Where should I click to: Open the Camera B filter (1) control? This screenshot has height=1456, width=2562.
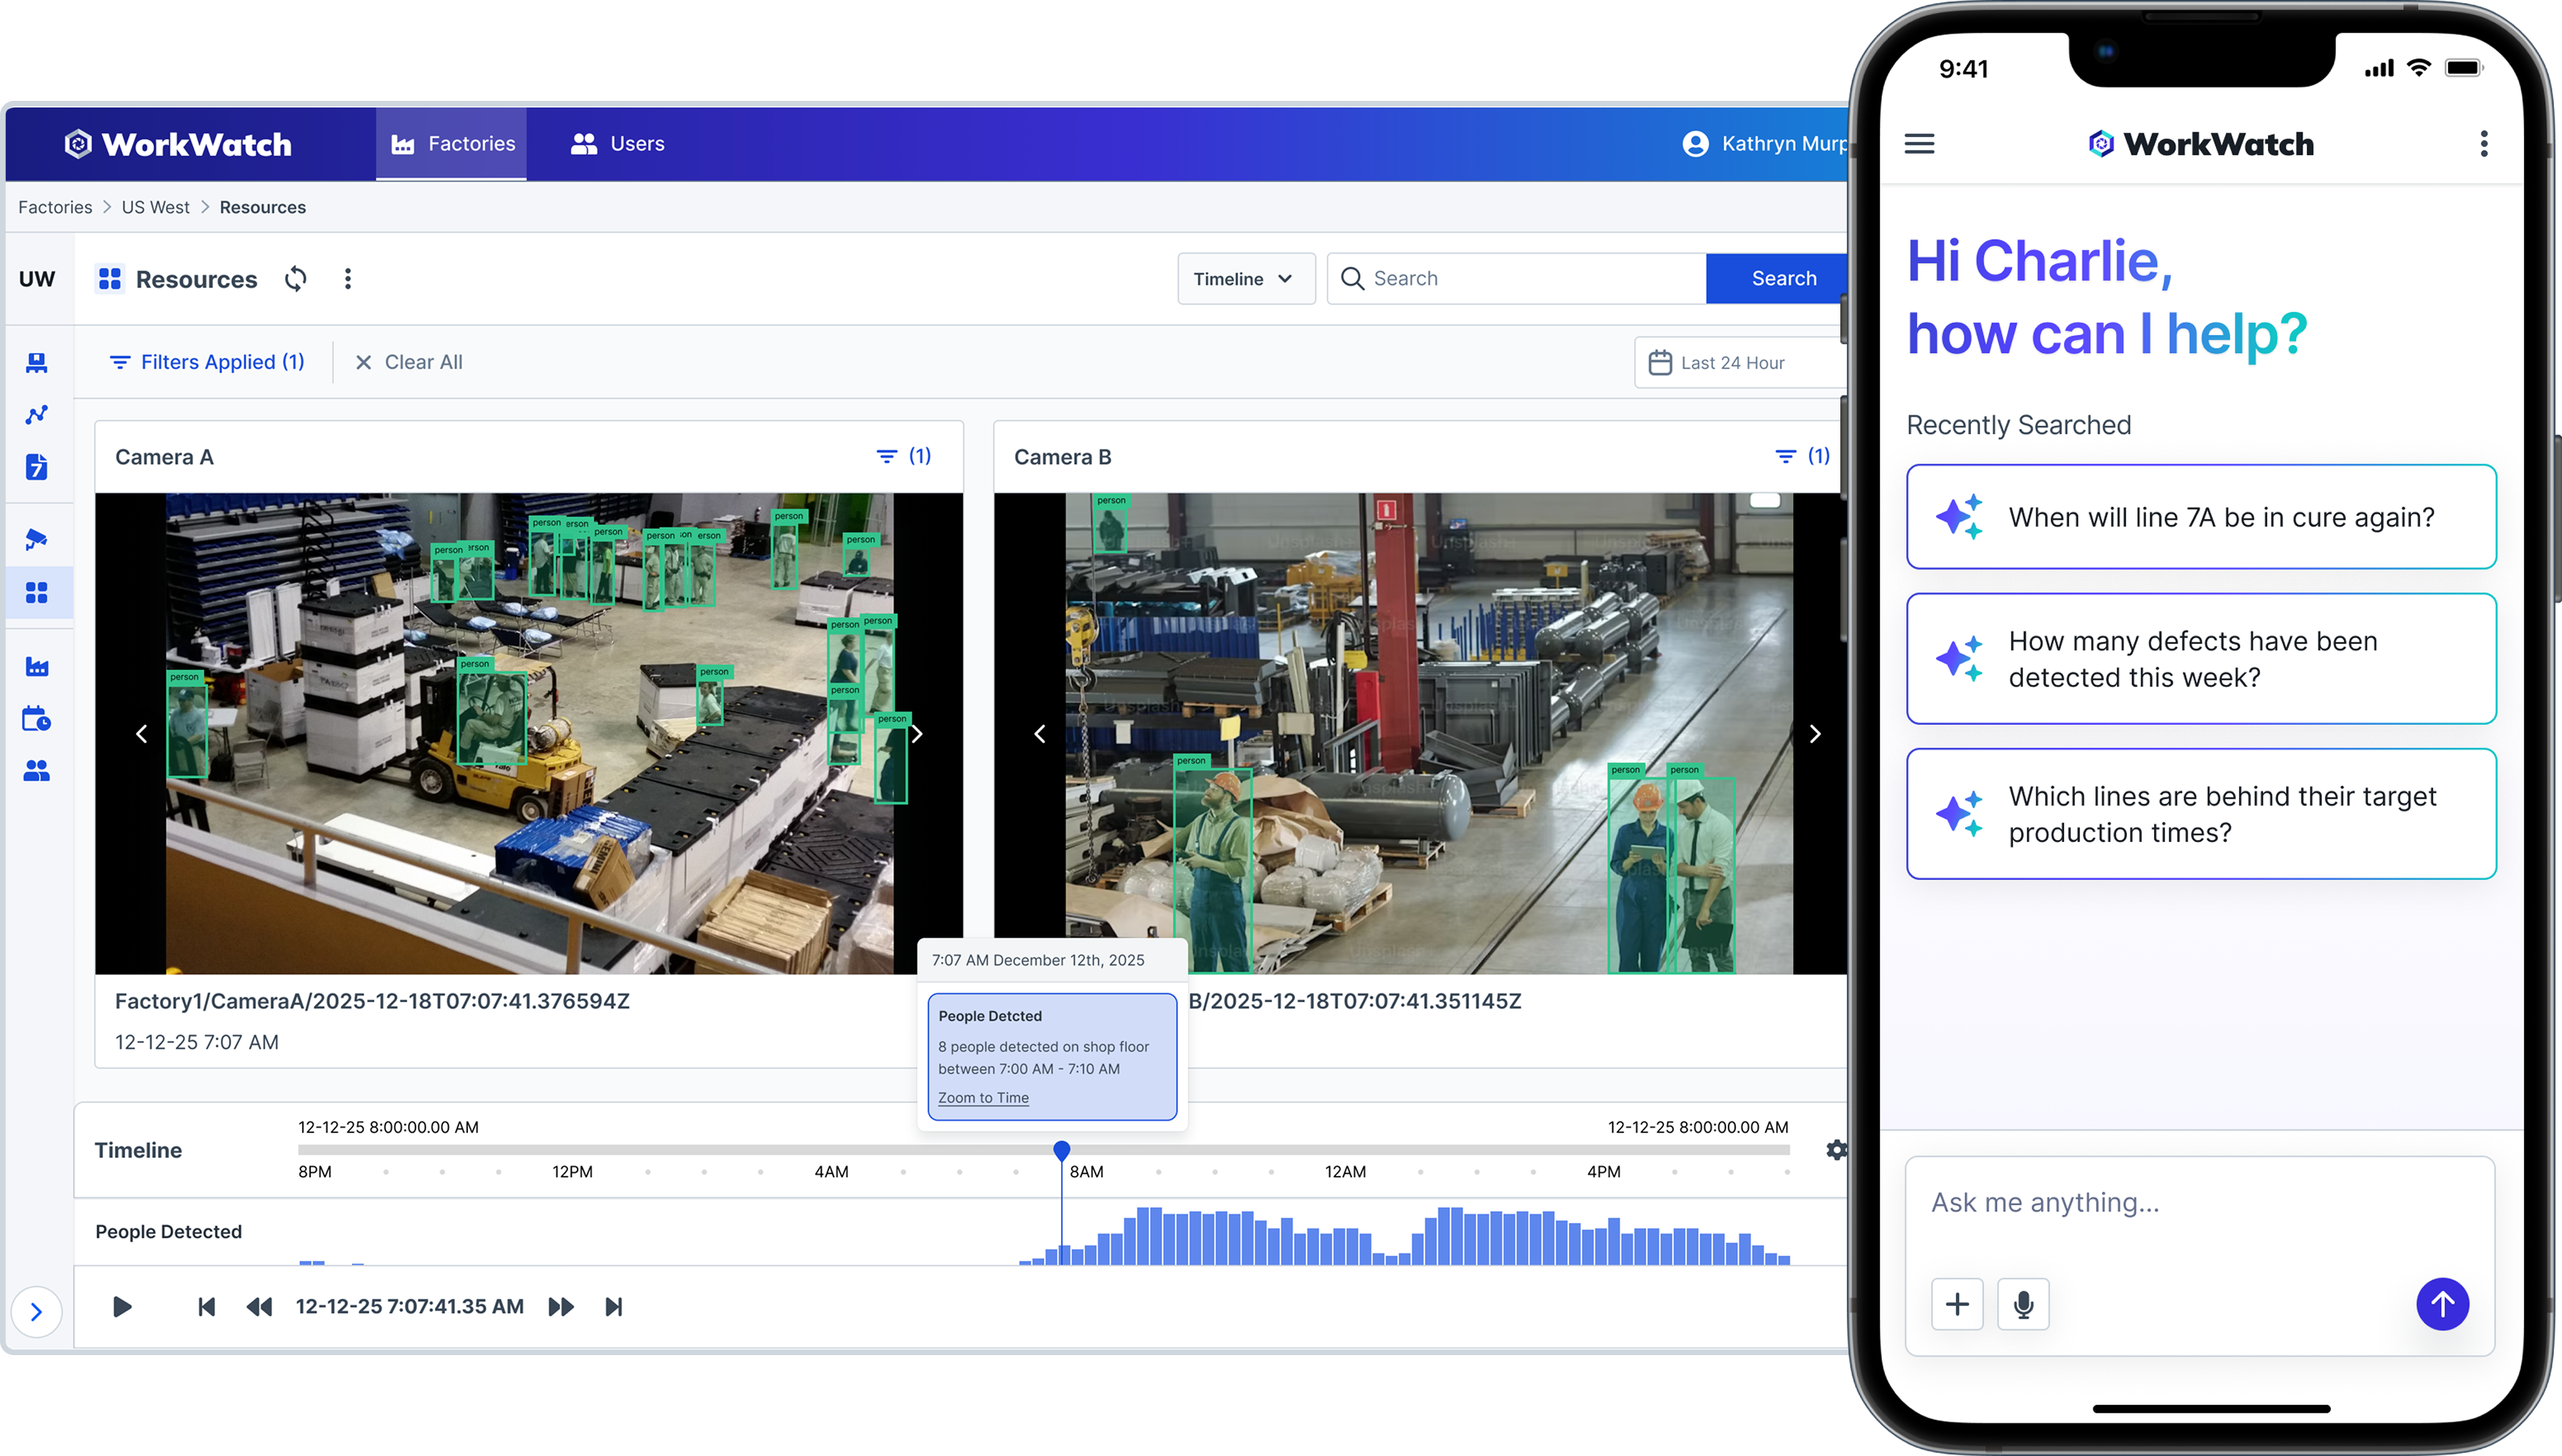1802,456
